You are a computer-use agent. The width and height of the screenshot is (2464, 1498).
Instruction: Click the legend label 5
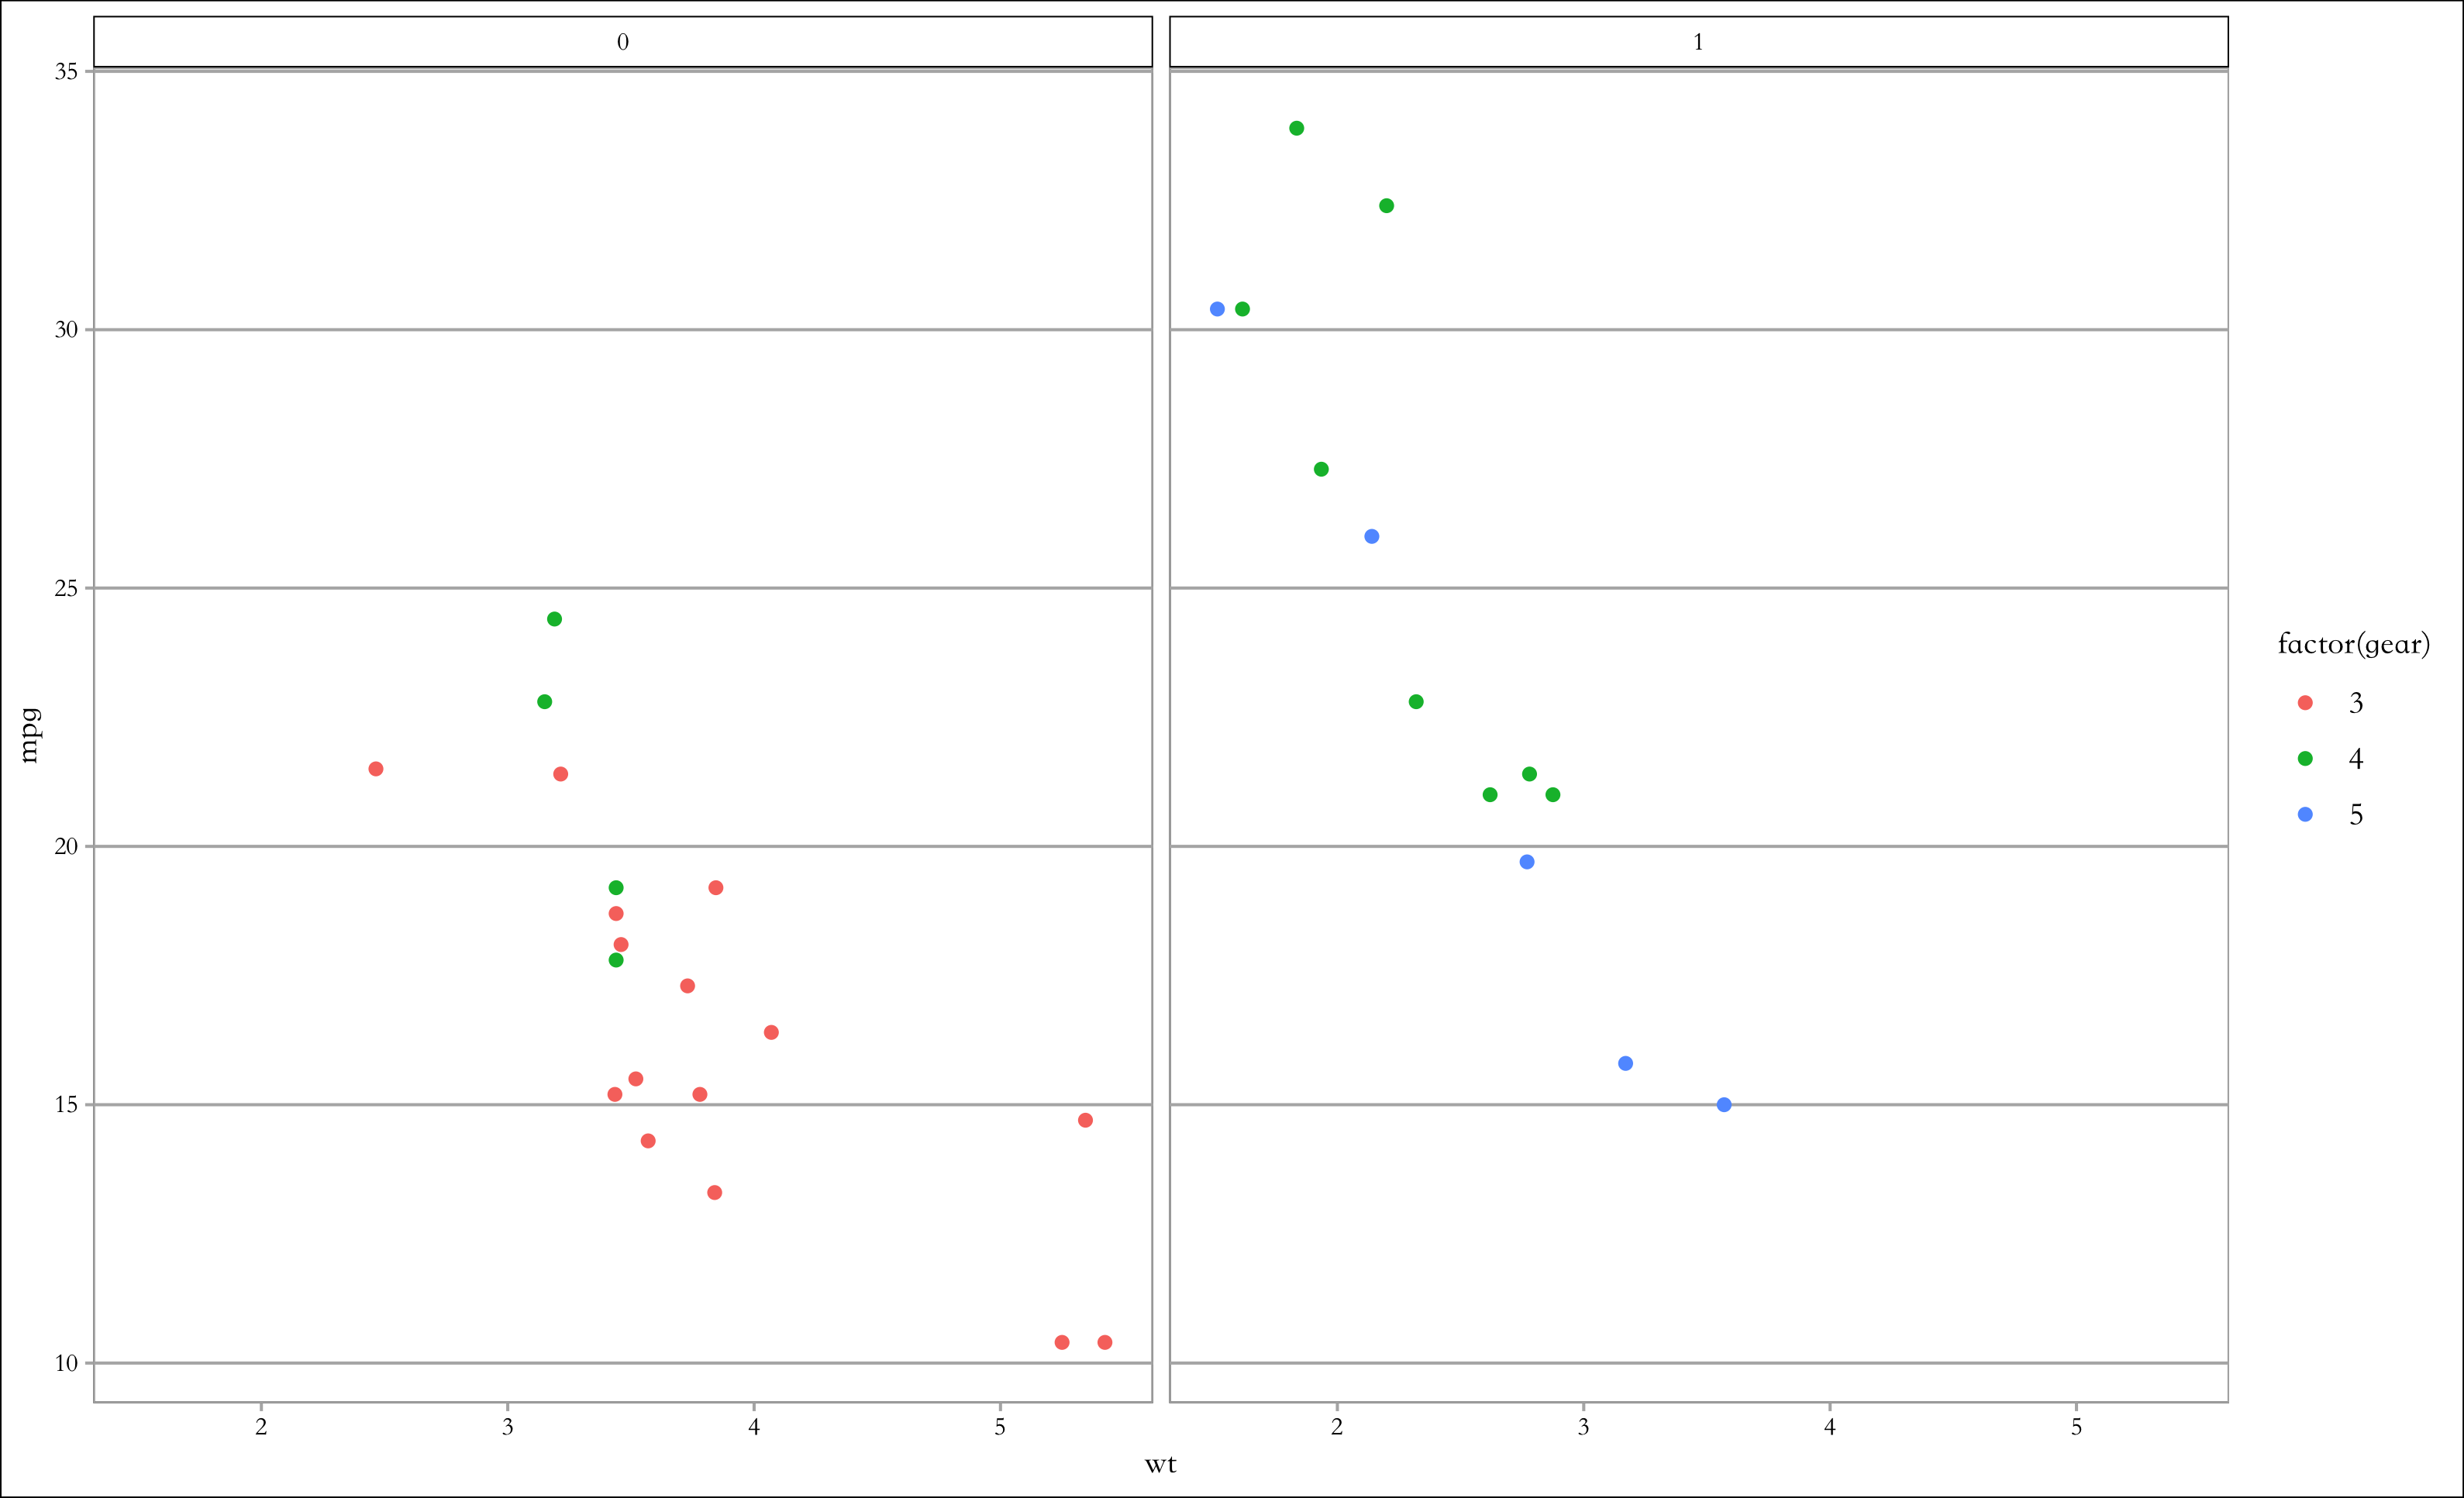(x=2356, y=815)
